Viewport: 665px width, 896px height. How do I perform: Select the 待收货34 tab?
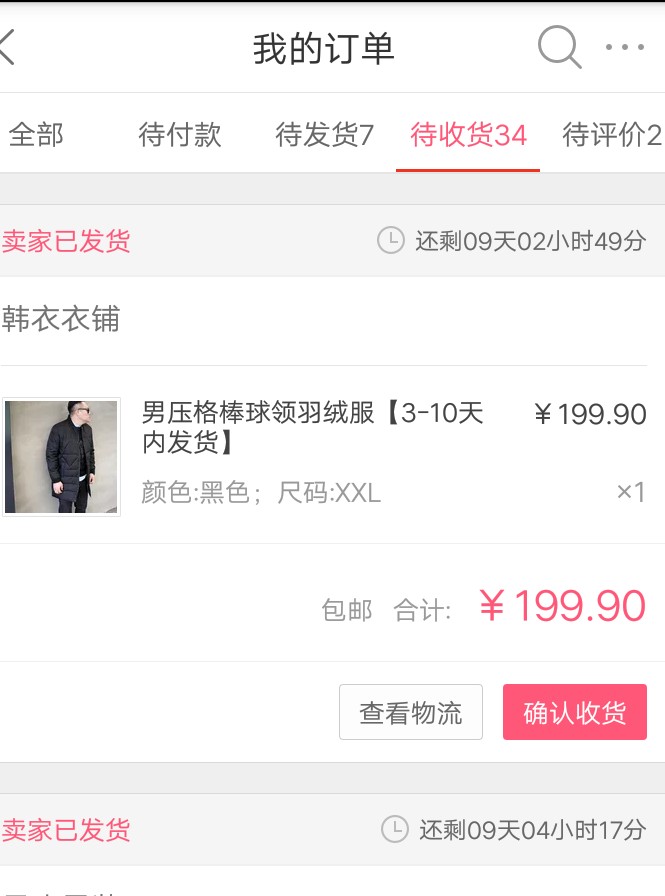click(468, 135)
